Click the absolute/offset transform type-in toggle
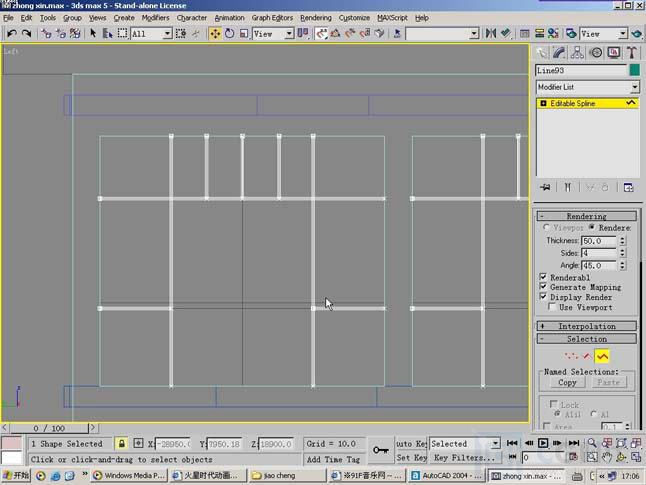 tap(138, 444)
